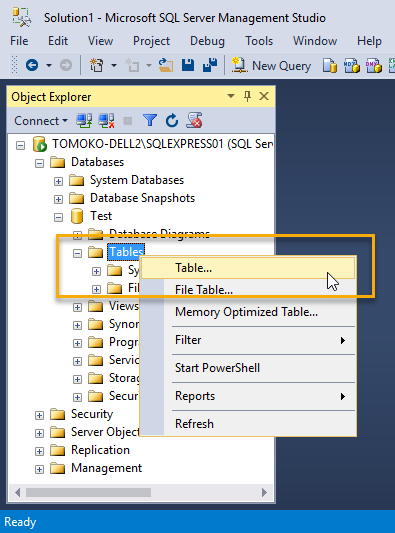Click the Navigate Backward arrow icon
The height and width of the screenshot is (533, 395).
32,65
